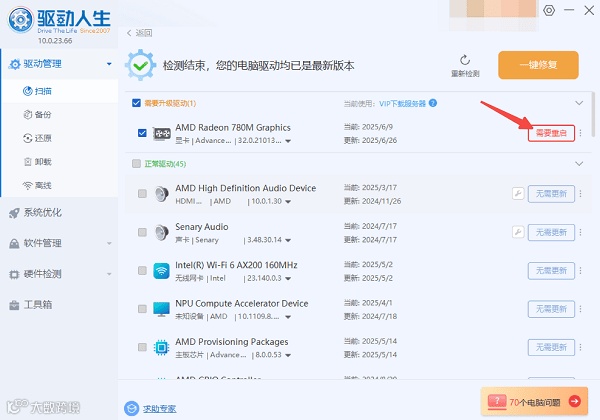Expand the 软件管理 sidebar menu arrow
Viewport: 600px width, 420px height.
point(109,243)
